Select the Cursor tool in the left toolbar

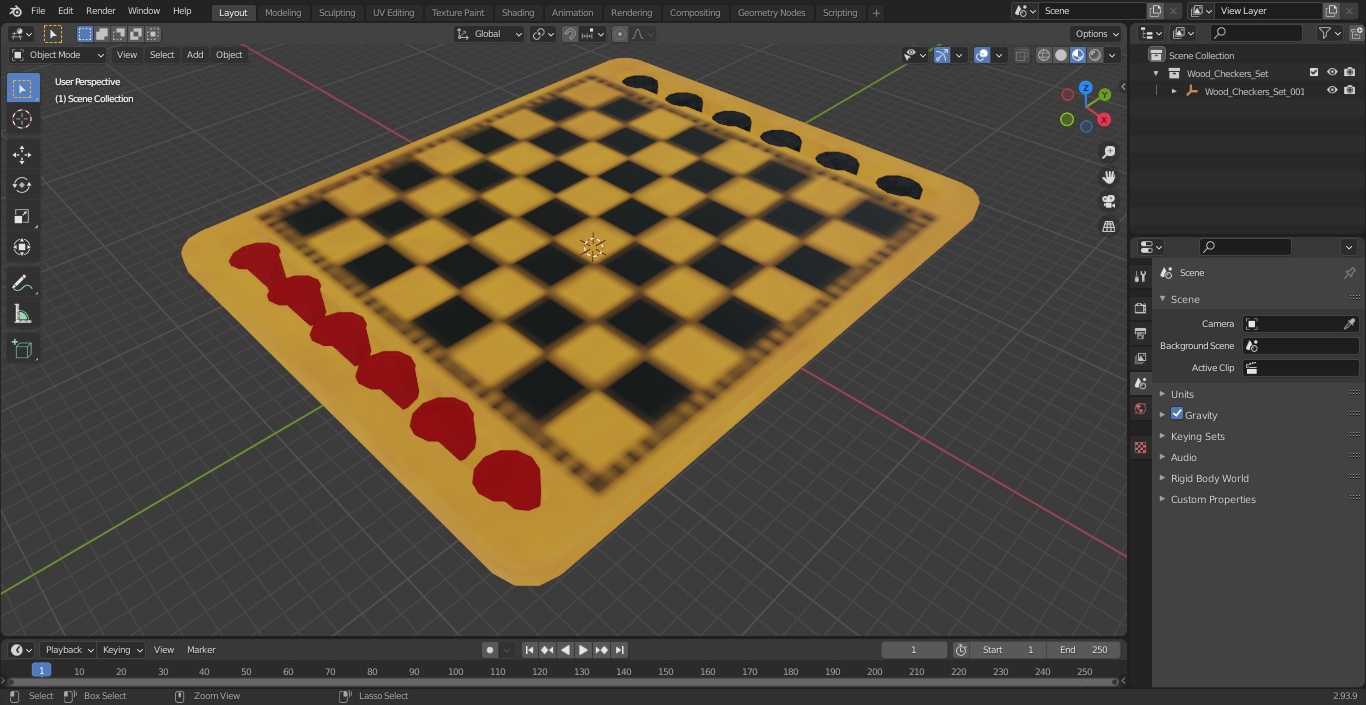22,120
